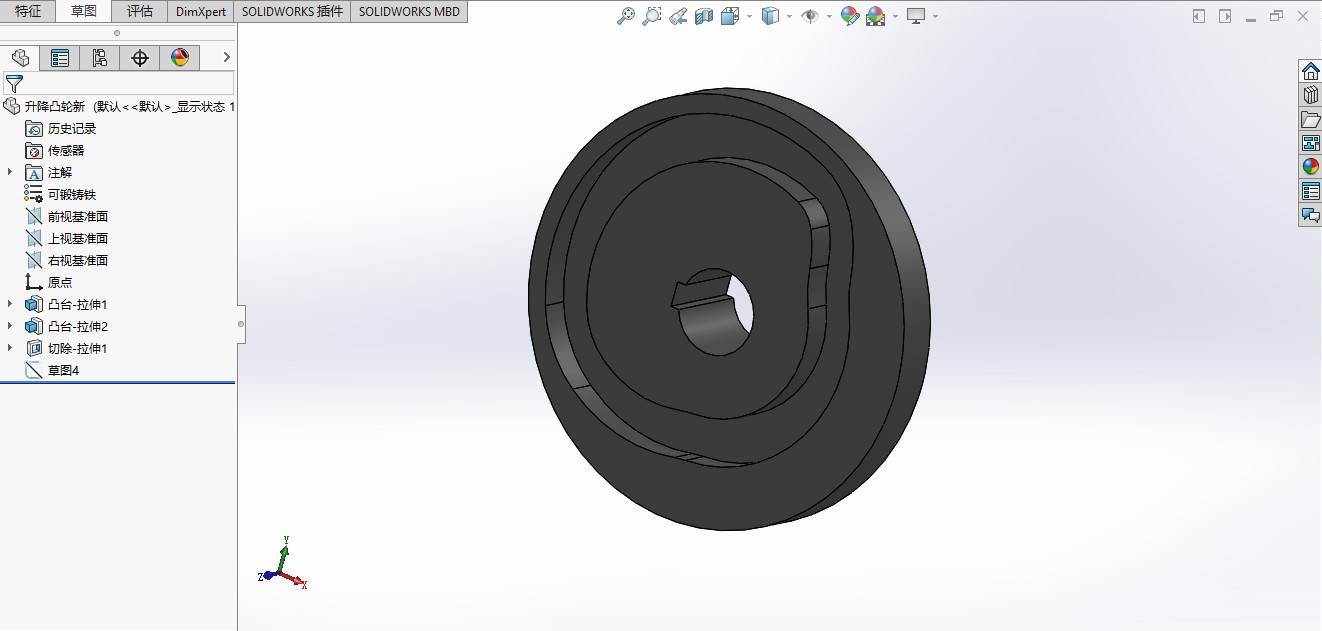Activate the Section View tool
The image size is (1322, 631).
(x=704, y=16)
